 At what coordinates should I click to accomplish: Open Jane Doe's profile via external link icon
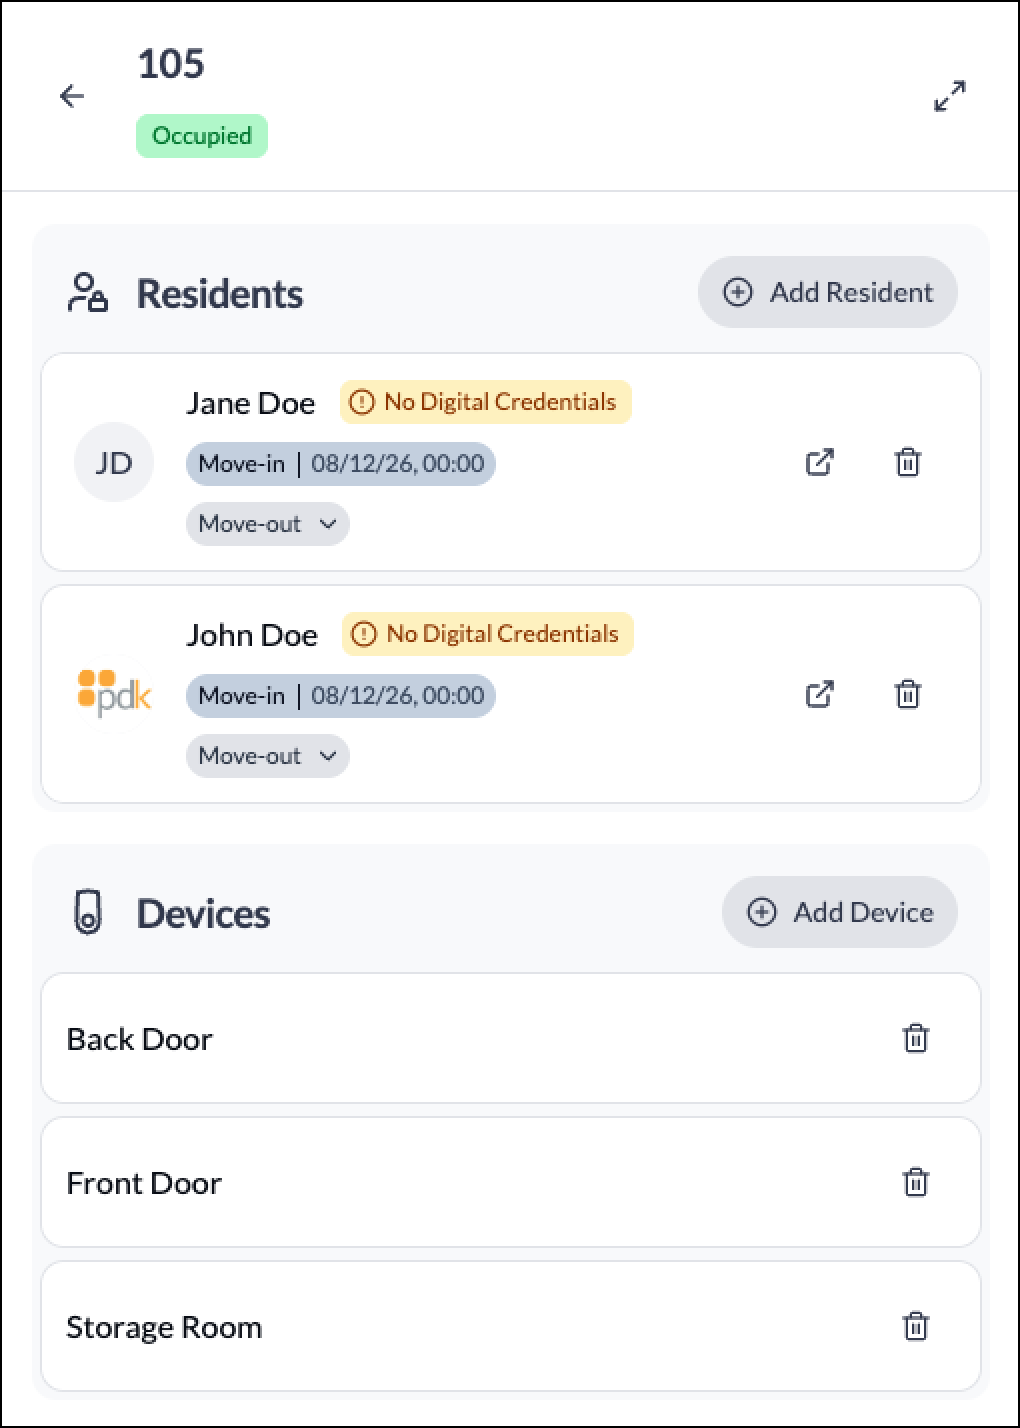[820, 462]
